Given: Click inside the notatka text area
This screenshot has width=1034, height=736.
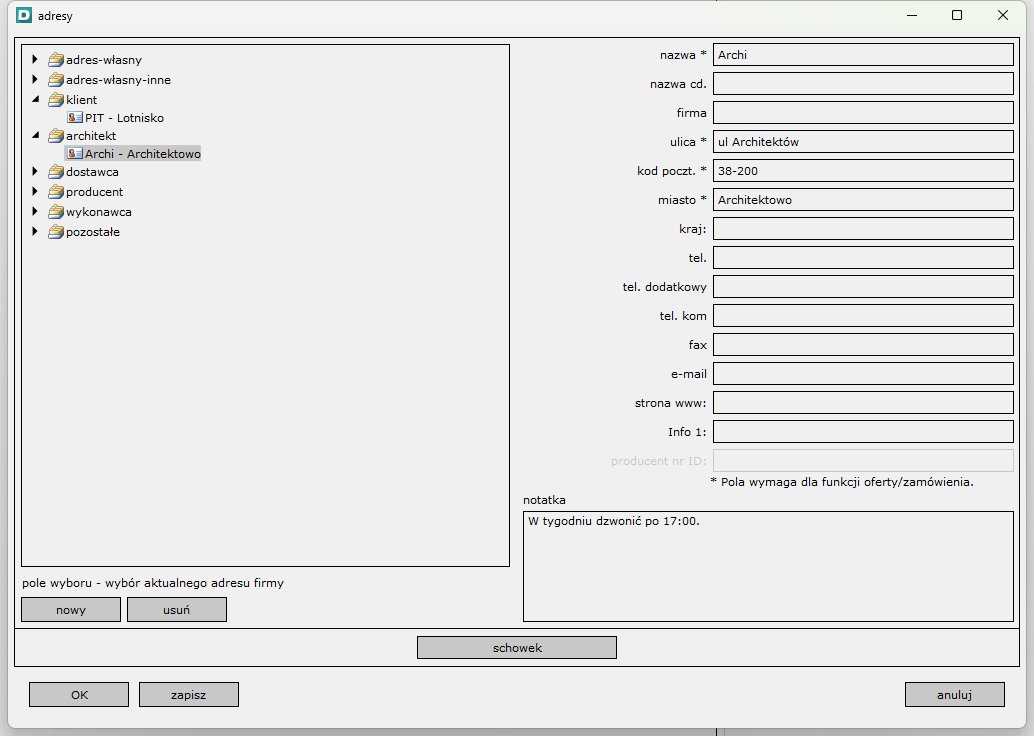Looking at the screenshot, I should [768, 565].
